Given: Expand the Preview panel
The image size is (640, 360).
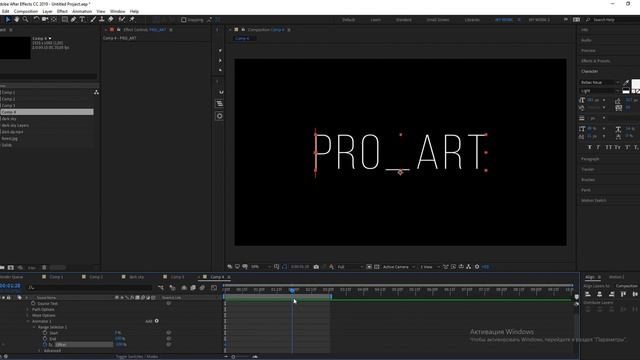Looking at the screenshot, I should [x=588, y=51].
